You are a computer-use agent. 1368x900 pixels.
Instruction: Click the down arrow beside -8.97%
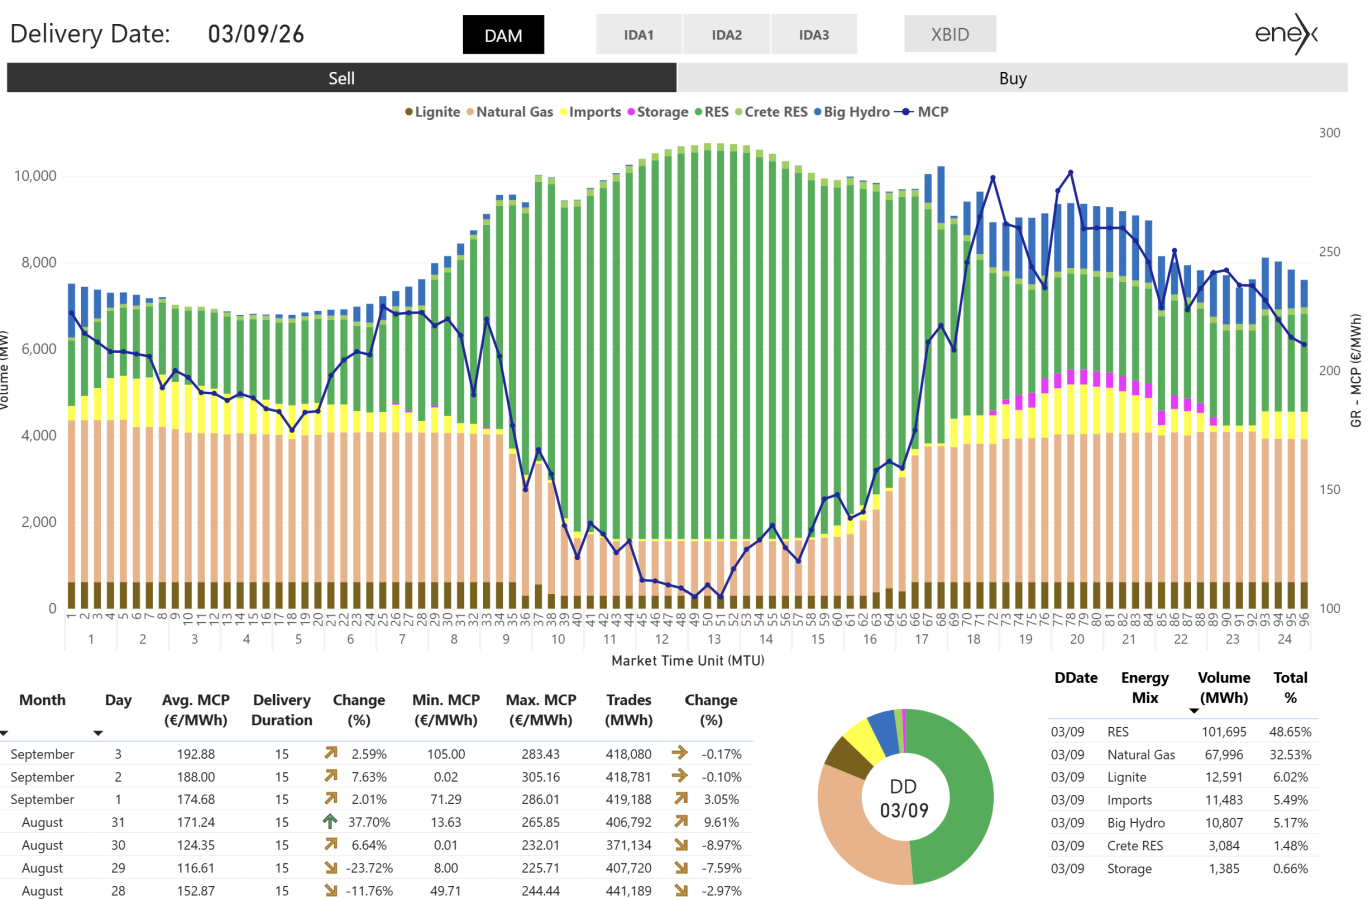click(681, 845)
